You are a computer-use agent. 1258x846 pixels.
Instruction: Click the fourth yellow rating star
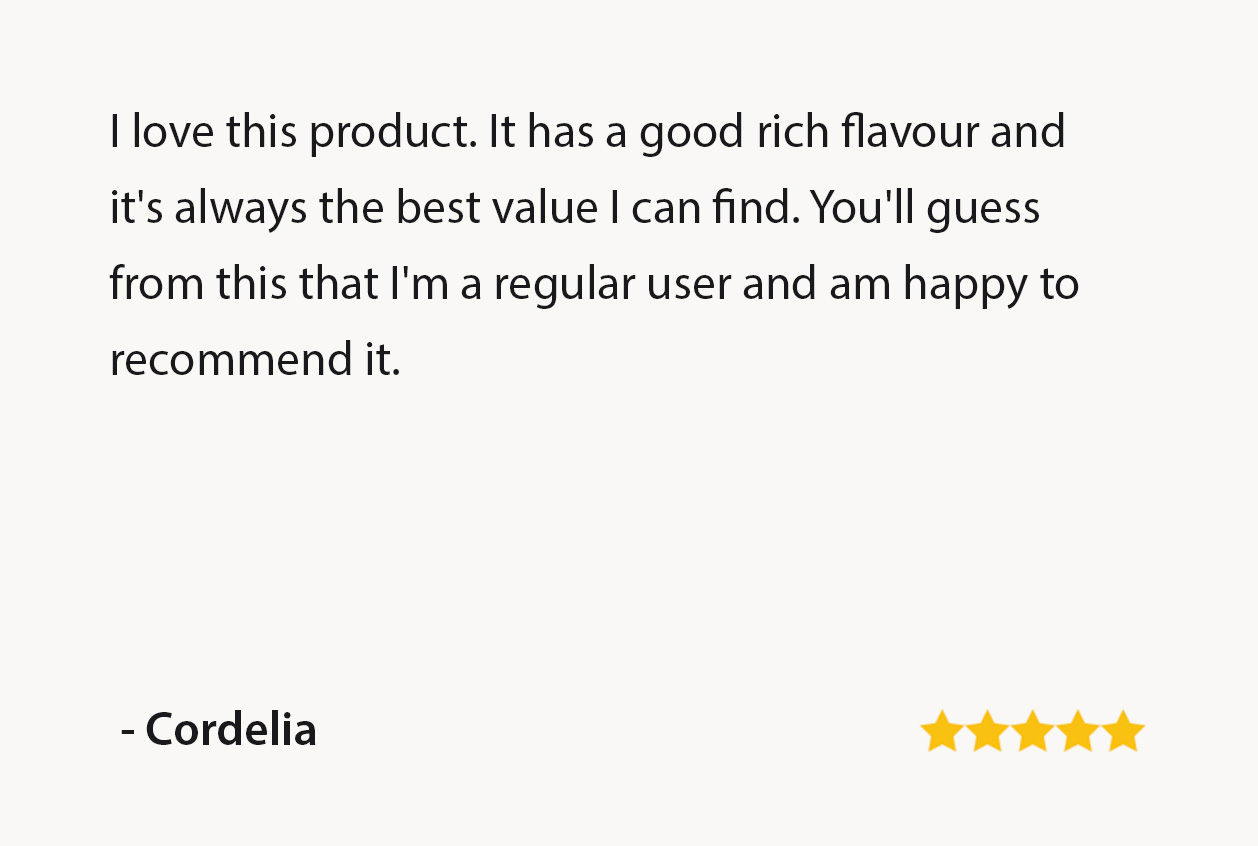click(1078, 731)
